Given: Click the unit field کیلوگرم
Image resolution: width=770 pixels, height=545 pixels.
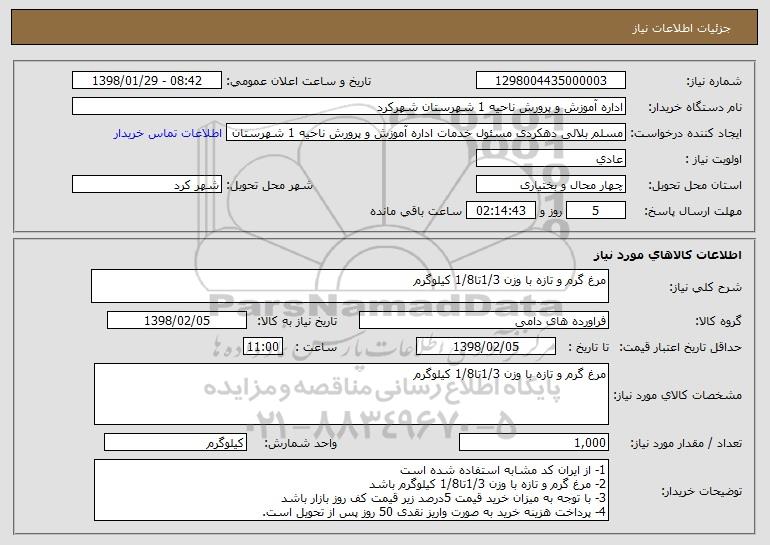Looking at the screenshot, I should [x=175, y=442].
